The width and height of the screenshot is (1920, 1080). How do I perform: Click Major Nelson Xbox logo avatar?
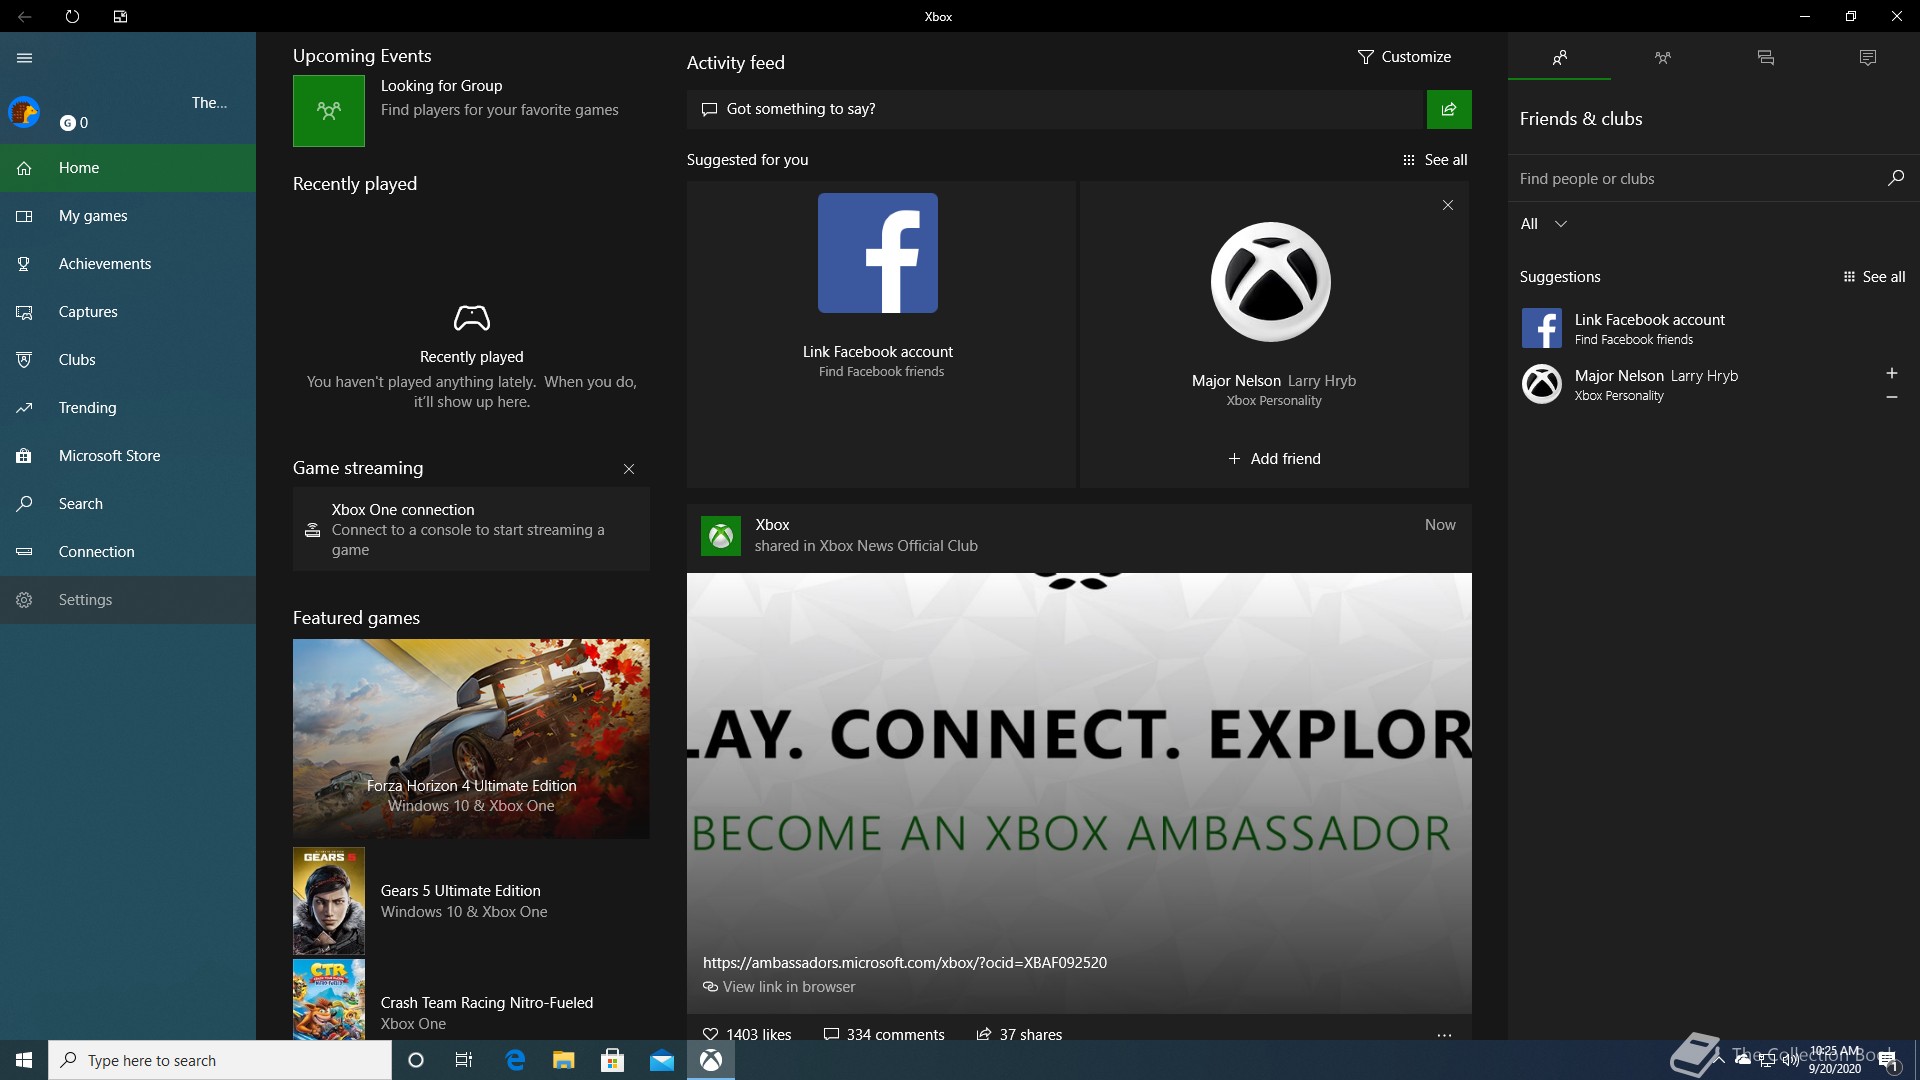tap(1271, 282)
